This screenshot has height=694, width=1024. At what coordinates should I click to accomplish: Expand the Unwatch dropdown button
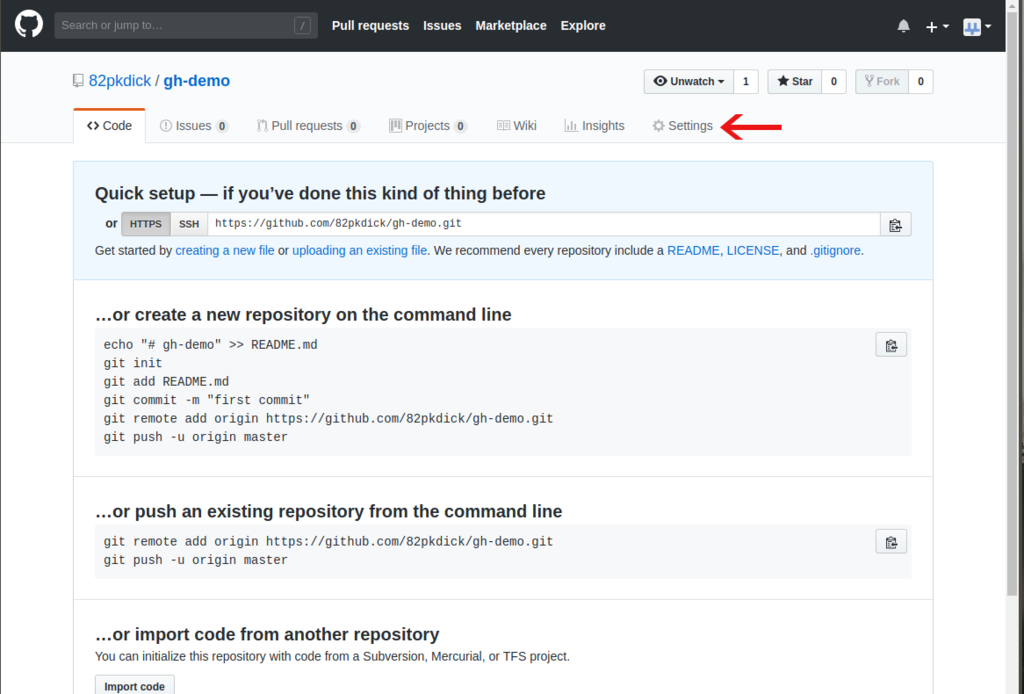[x=689, y=82]
